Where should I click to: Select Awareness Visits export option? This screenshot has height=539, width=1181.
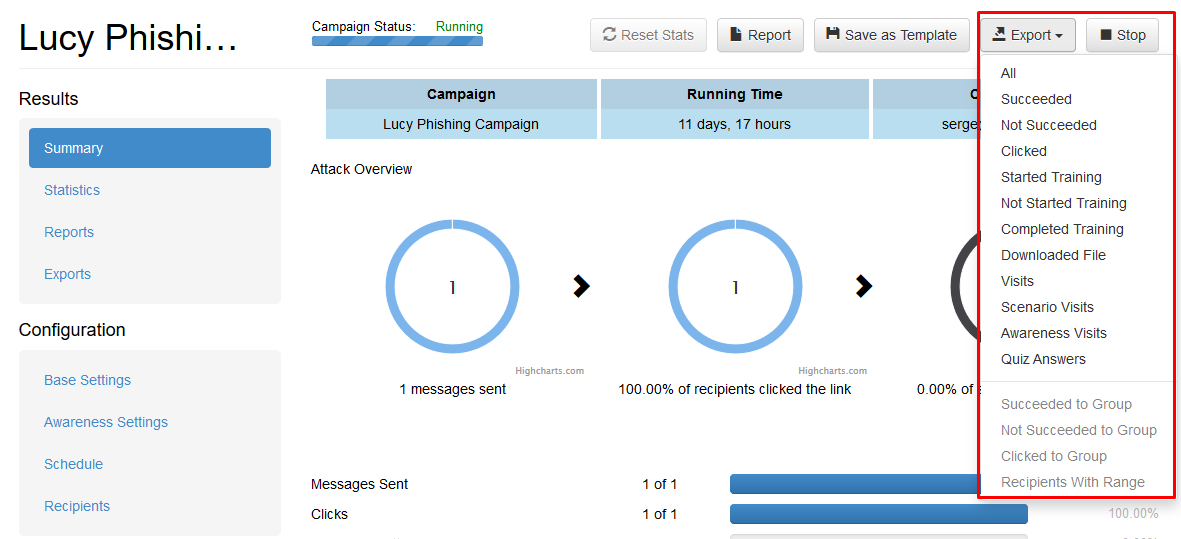tap(1054, 333)
